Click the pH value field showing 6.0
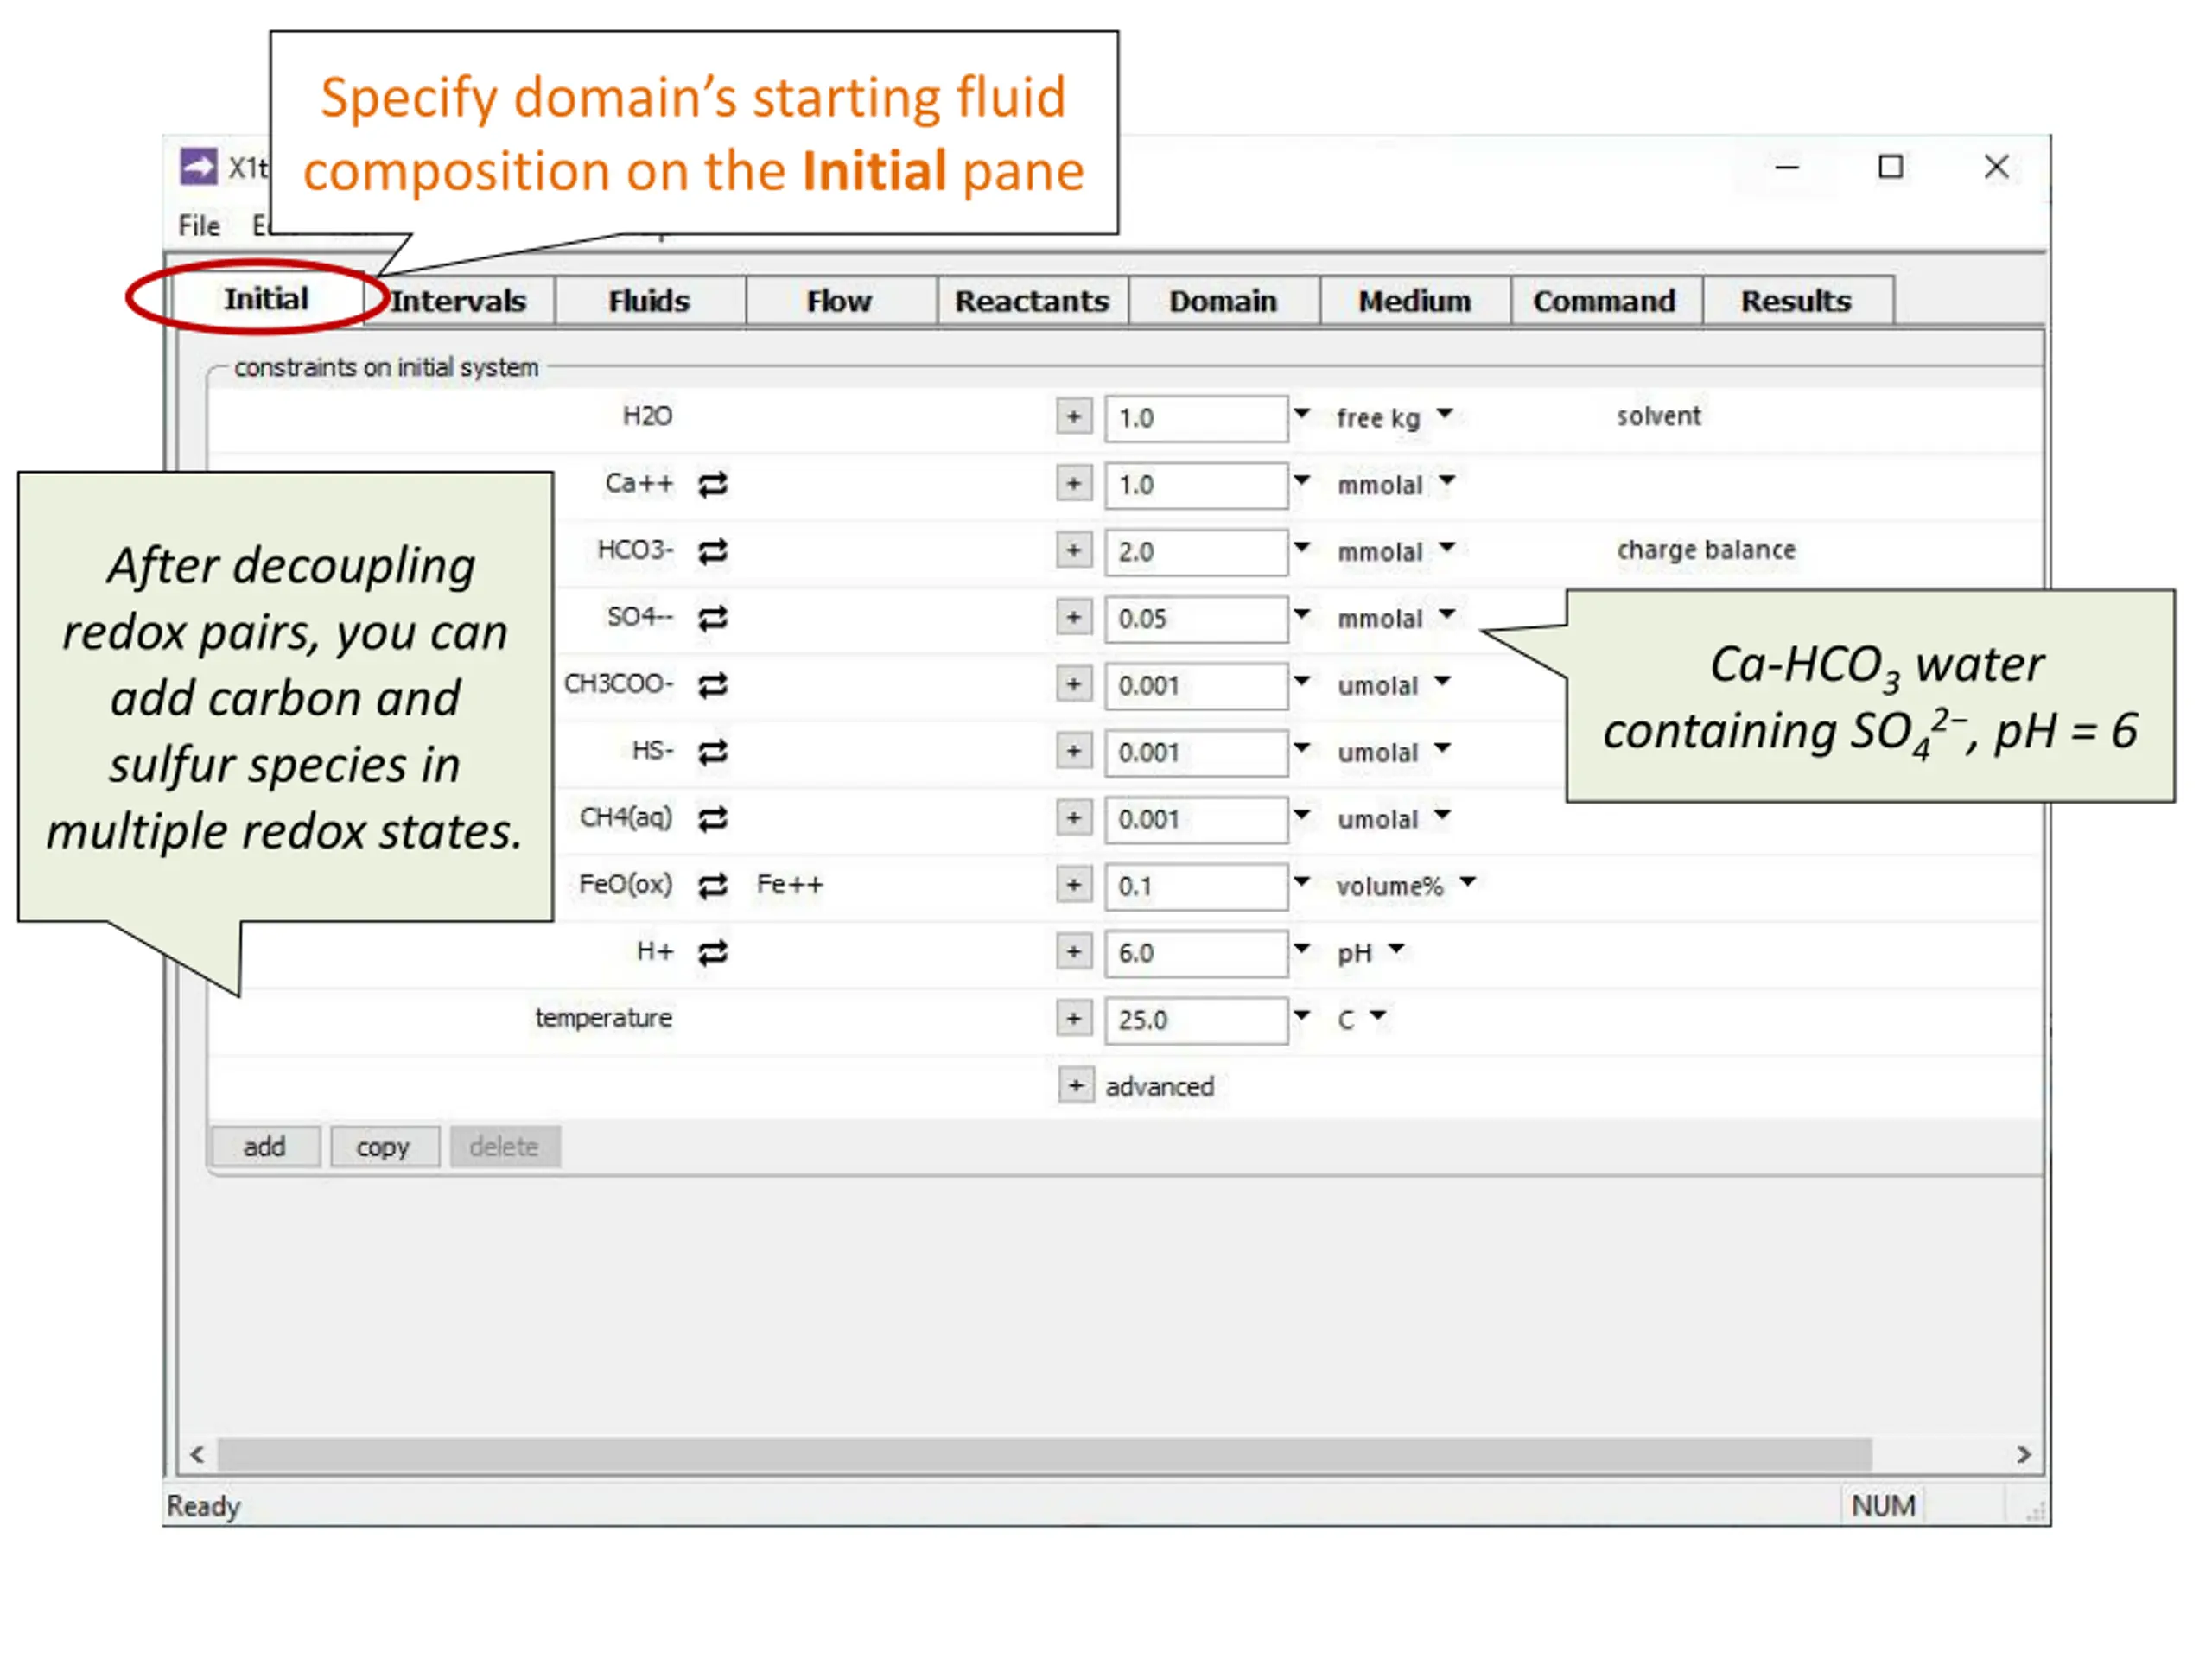Screen dimensions: 2212x1659 (1196, 953)
